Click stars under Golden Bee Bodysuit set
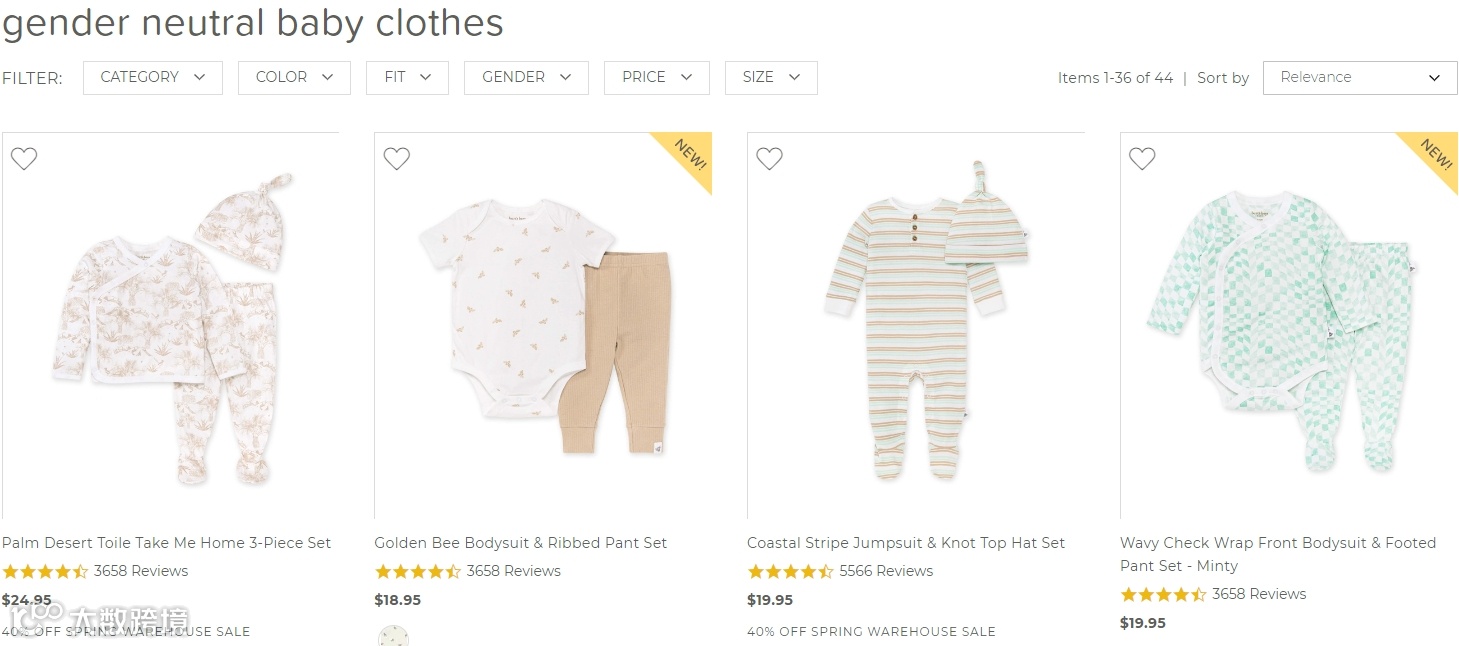Image resolution: width=1459 pixels, height=646 pixels. (x=417, y=572)
